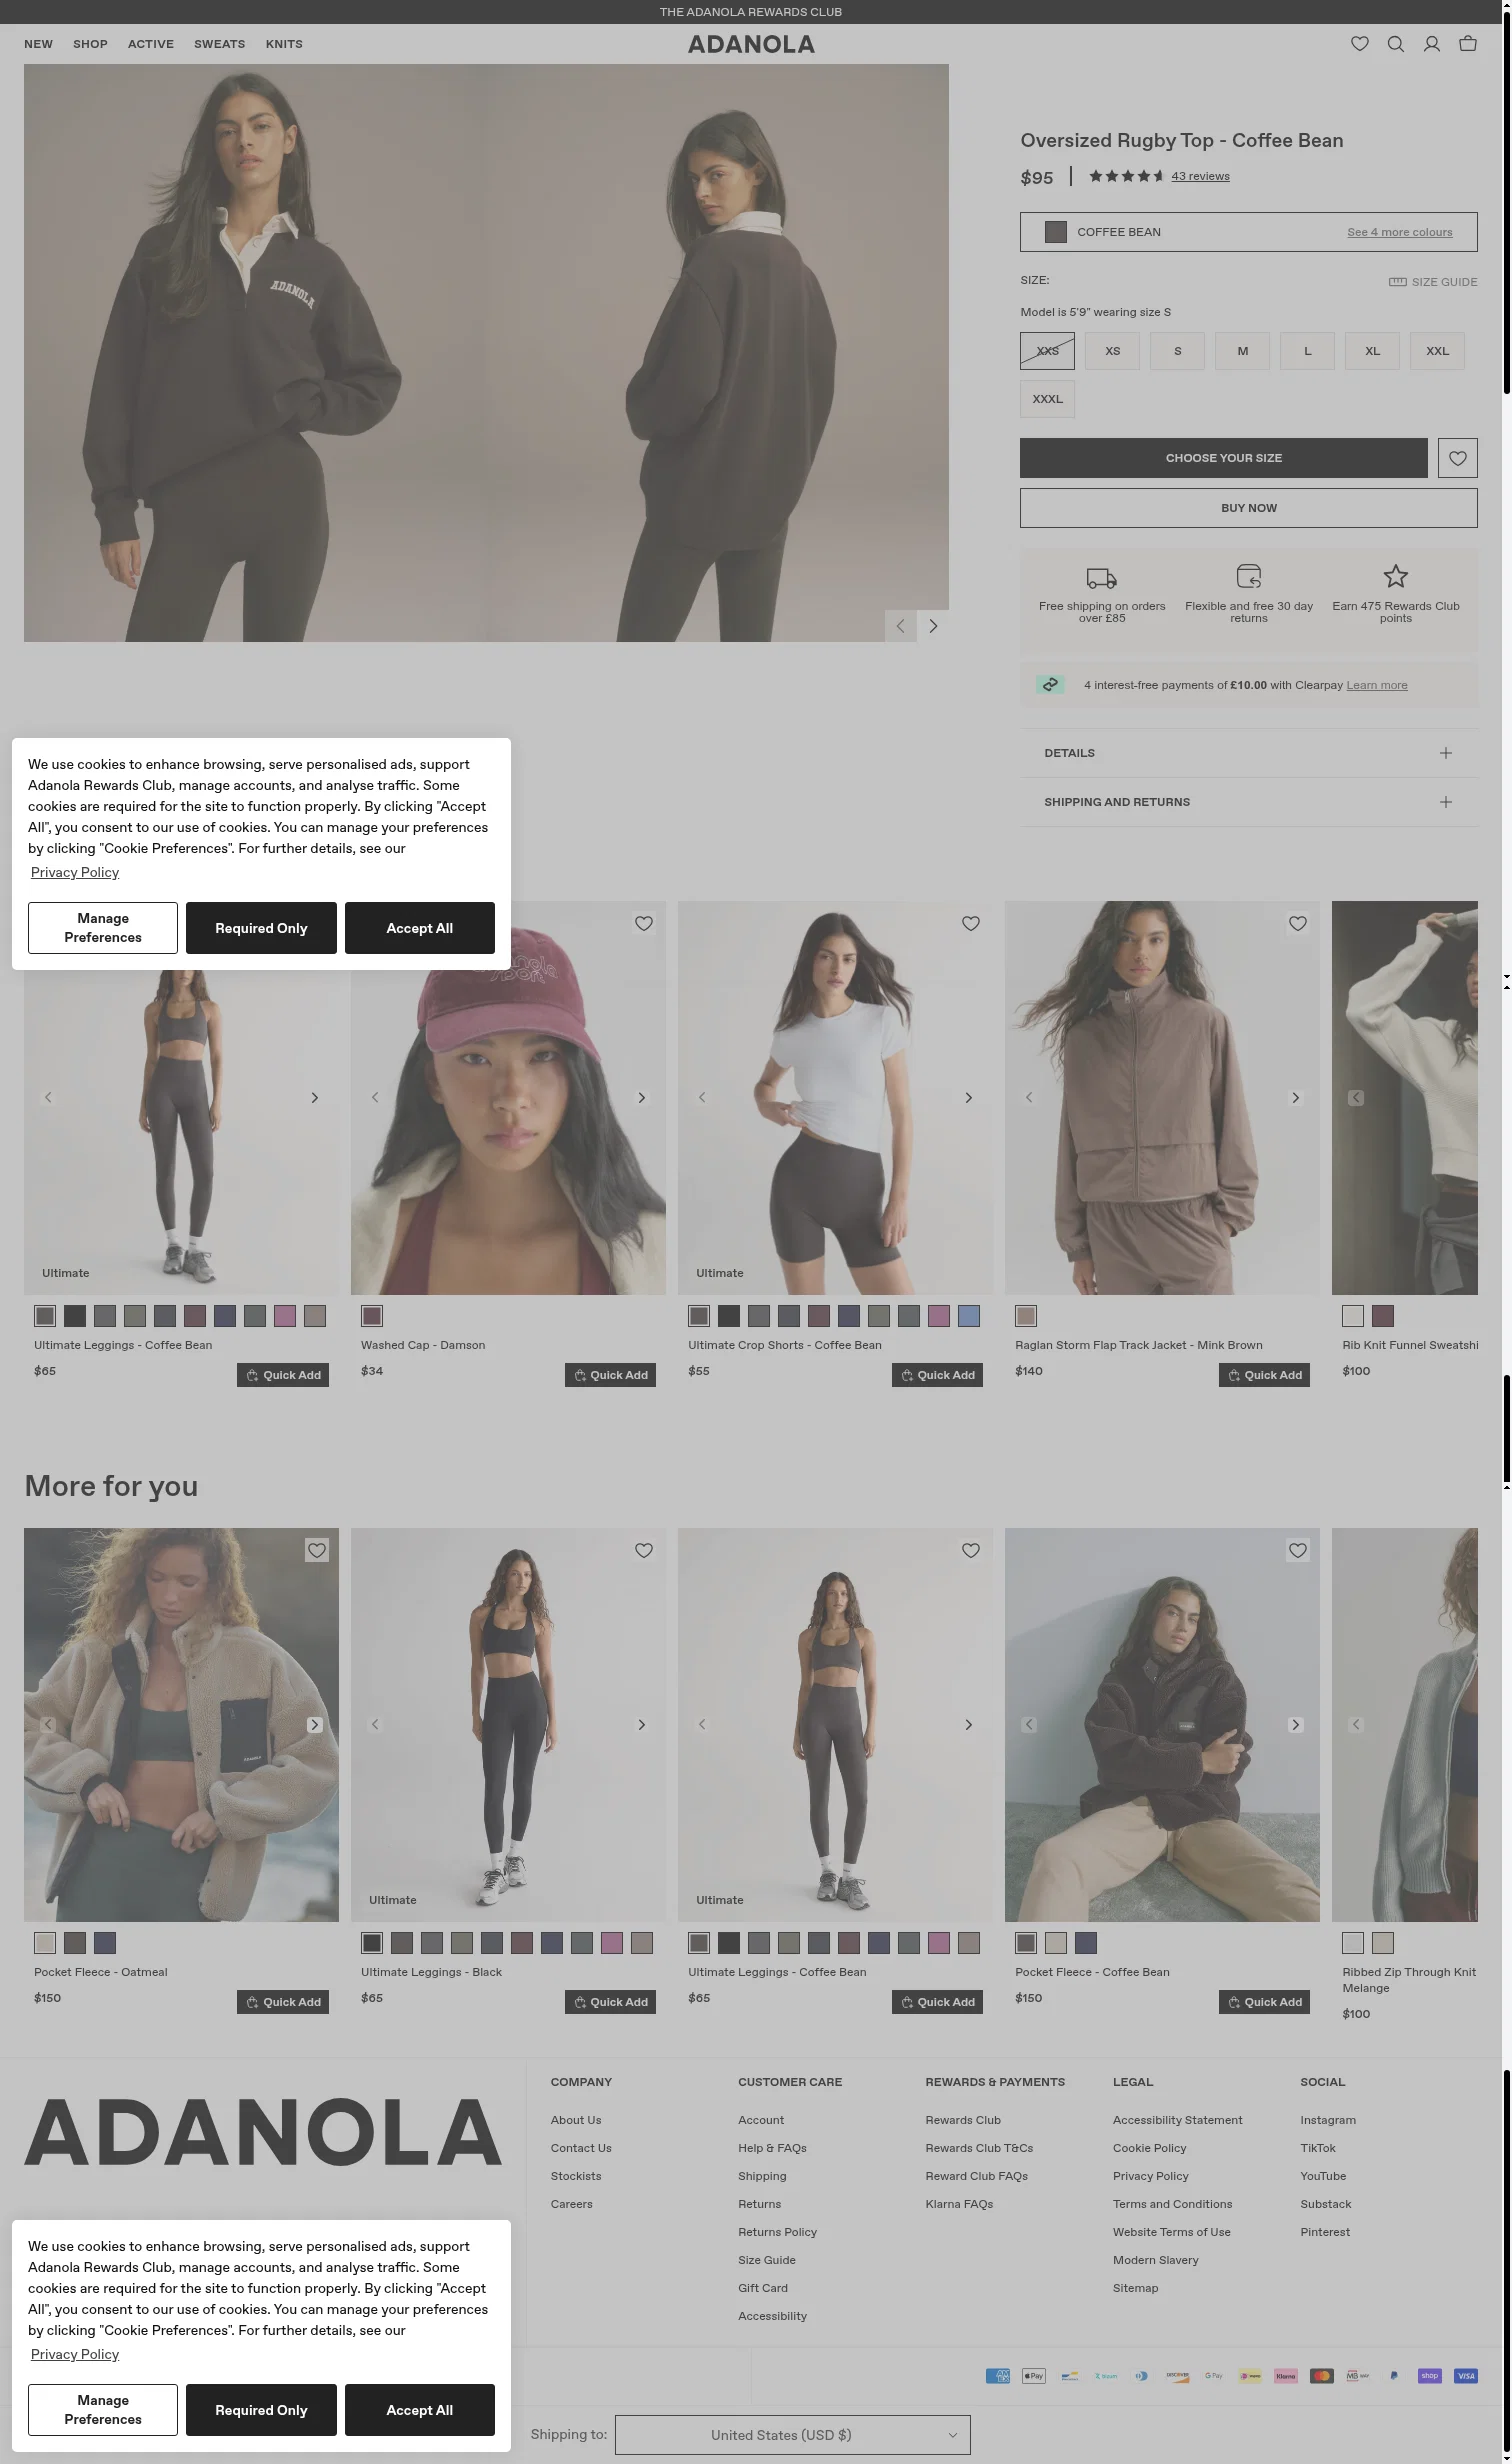
Task: Open the shopping bag icon
Action: tap(1468, 44)
